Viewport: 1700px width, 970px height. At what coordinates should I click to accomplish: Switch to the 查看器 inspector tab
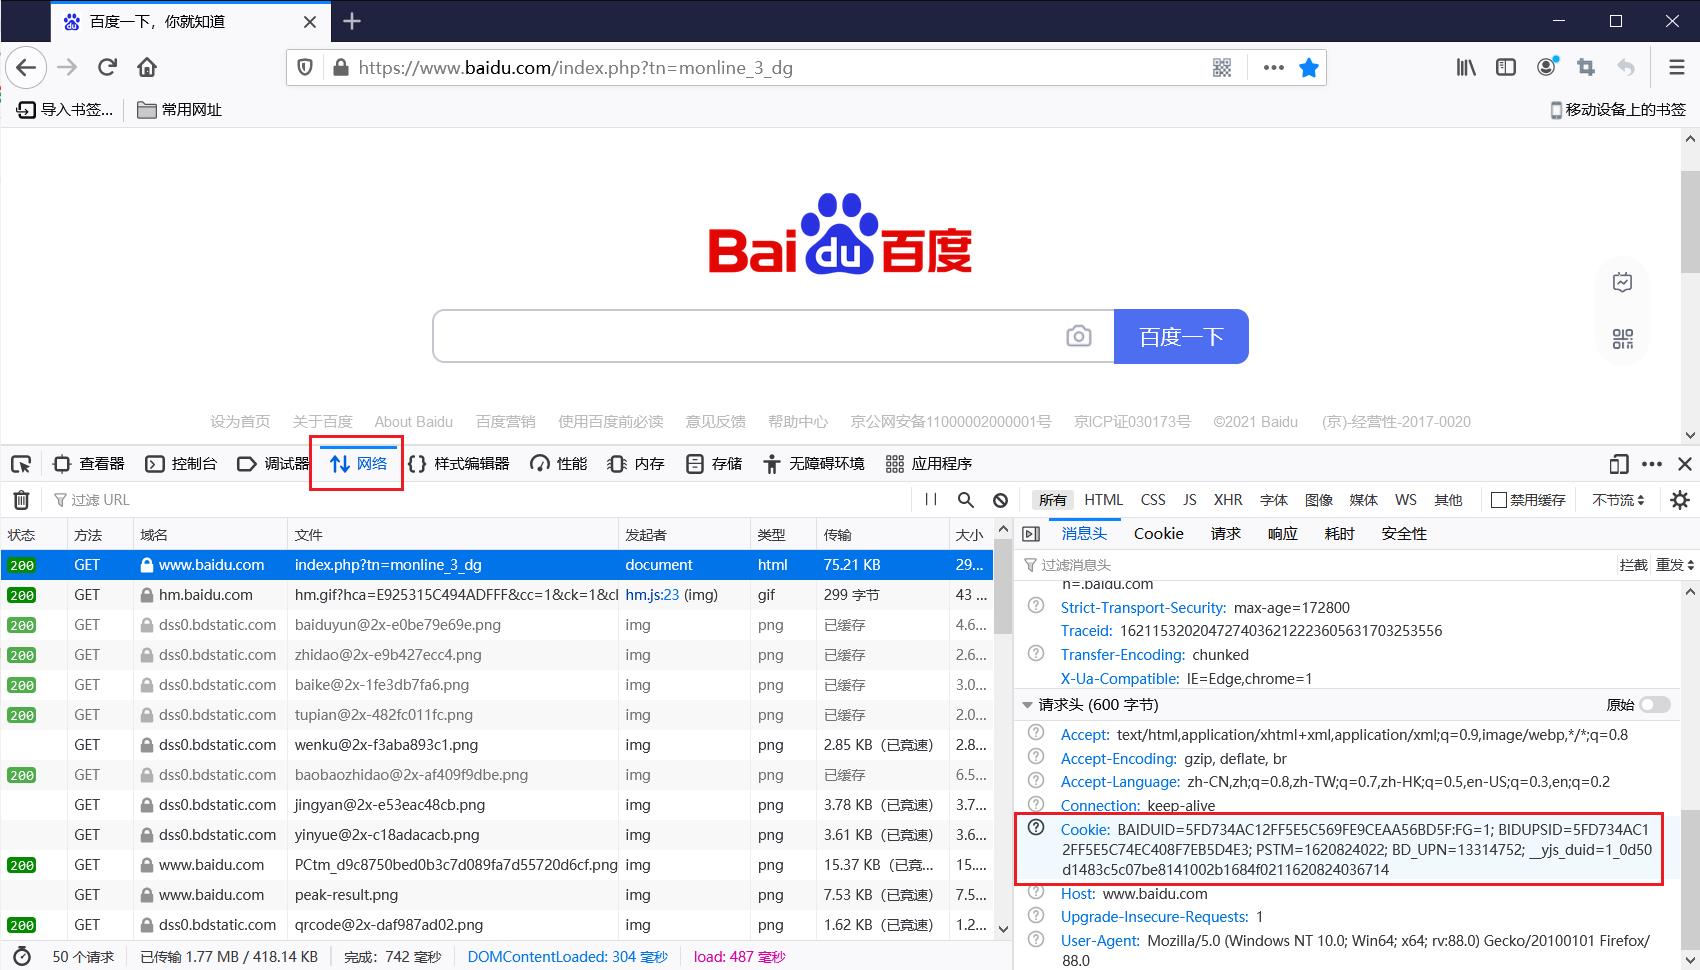tap(90, 464)
